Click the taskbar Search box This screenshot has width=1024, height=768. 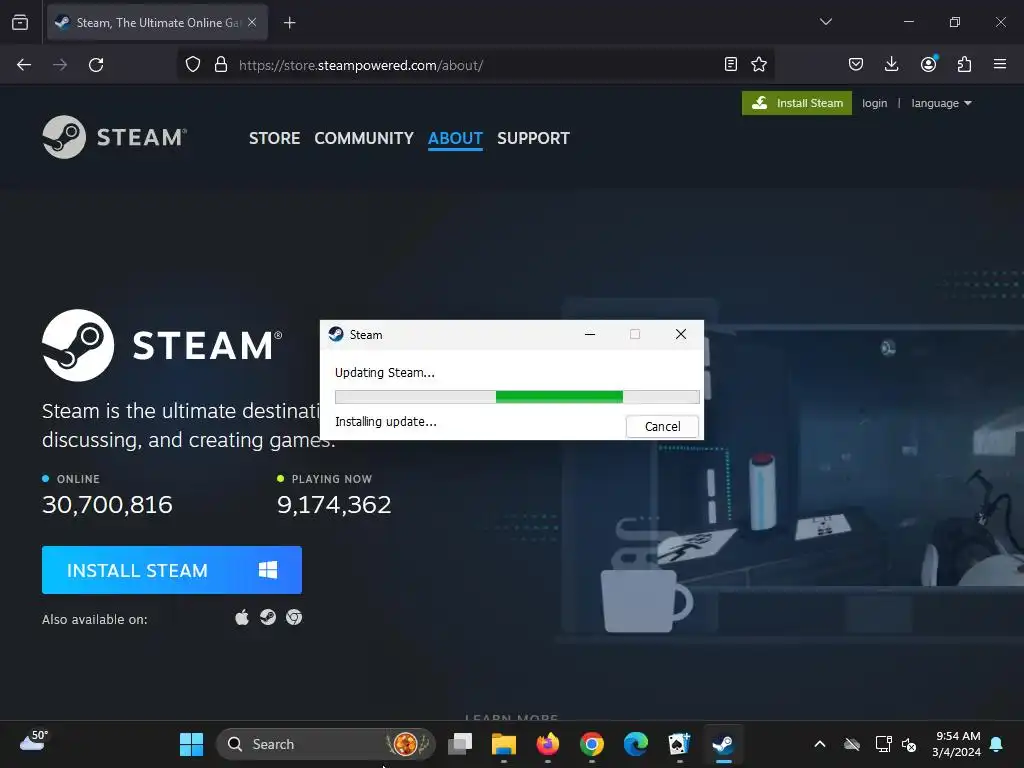point(325,744)
